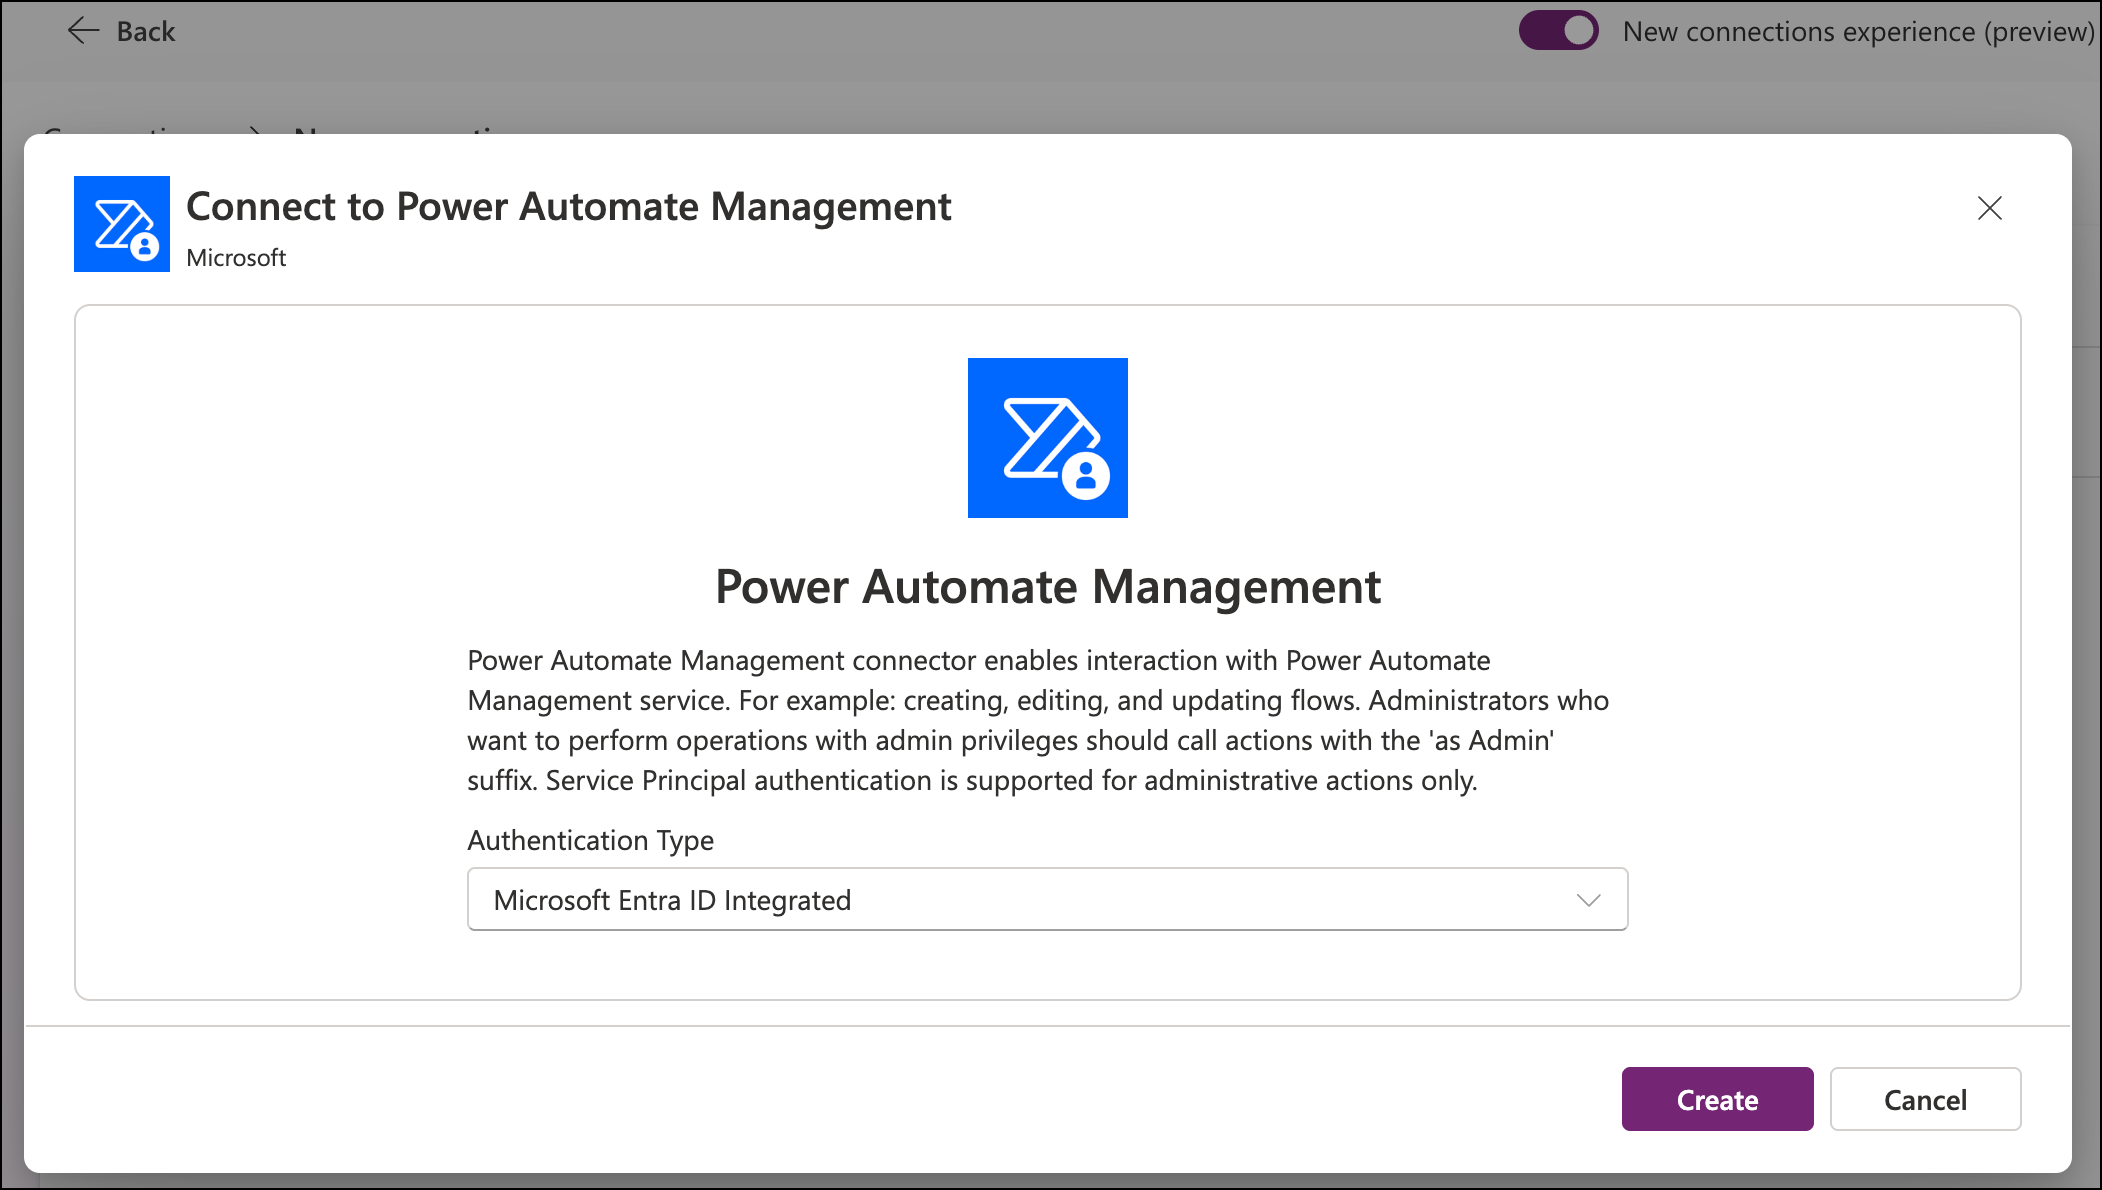This screenshot has height=1190, width=2102.
Task: Click the Microsoft publisher text
Action: point(236,258)
